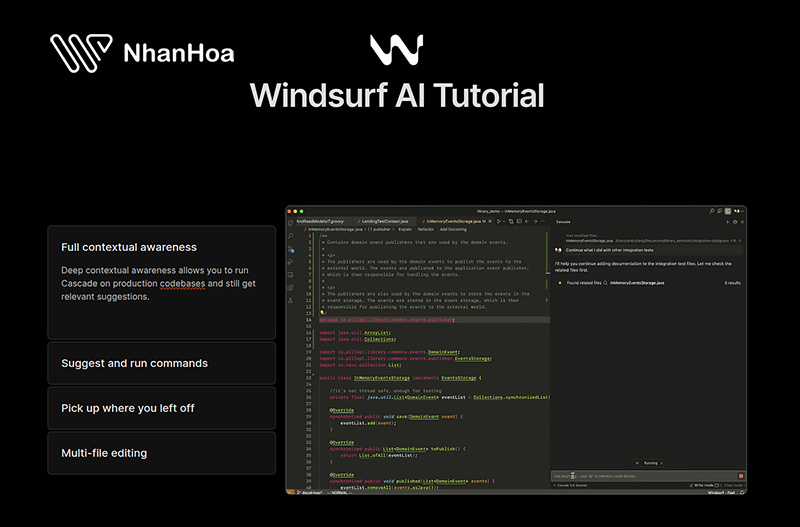Open Cascade history clock icon
The width and height of the screenshot is (800, 527).
pyautogui.click(x=735, y=222)
